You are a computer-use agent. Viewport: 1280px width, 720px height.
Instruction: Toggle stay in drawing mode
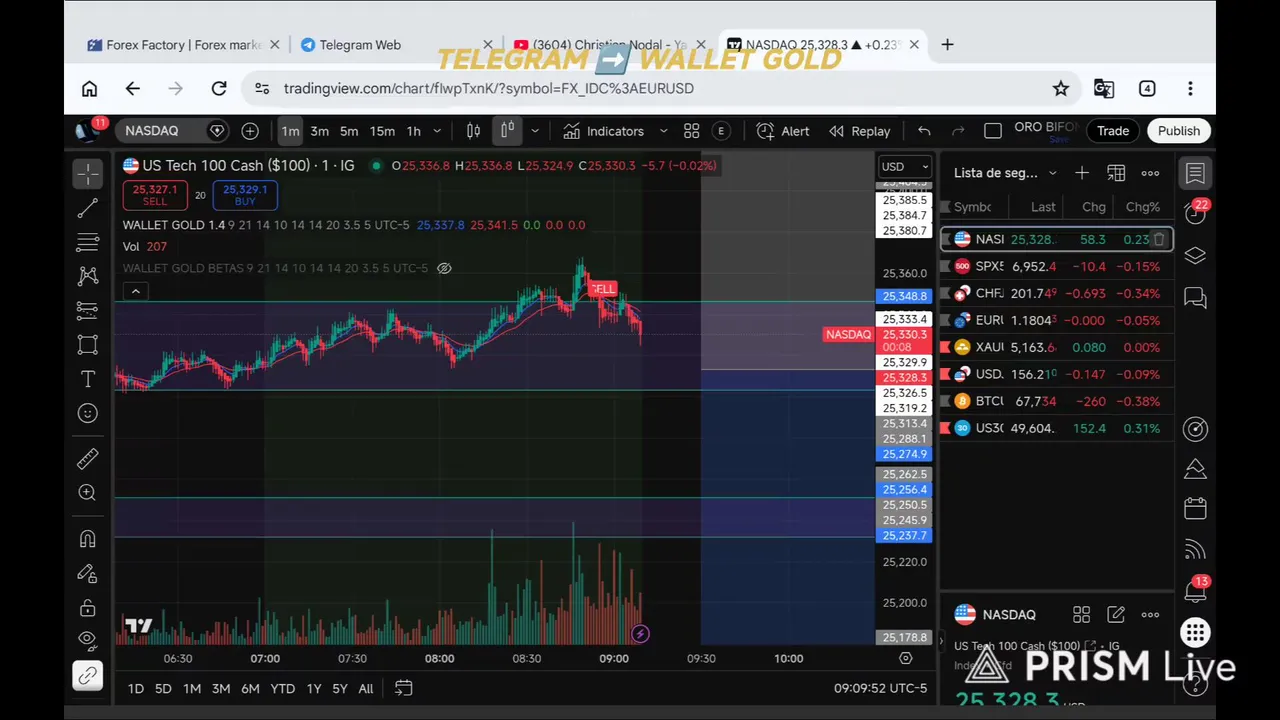point(88,574)
